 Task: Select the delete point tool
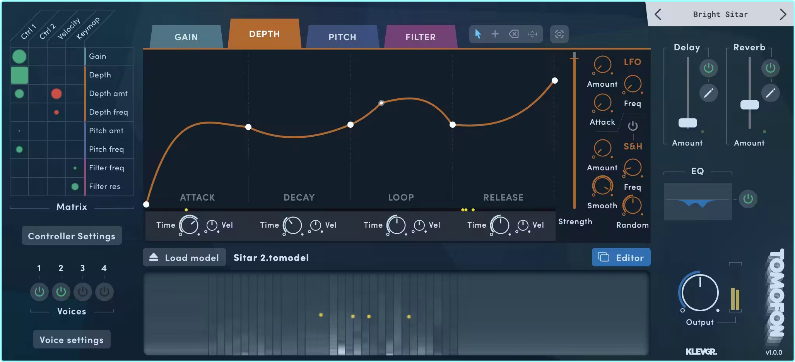pos(514,34)
